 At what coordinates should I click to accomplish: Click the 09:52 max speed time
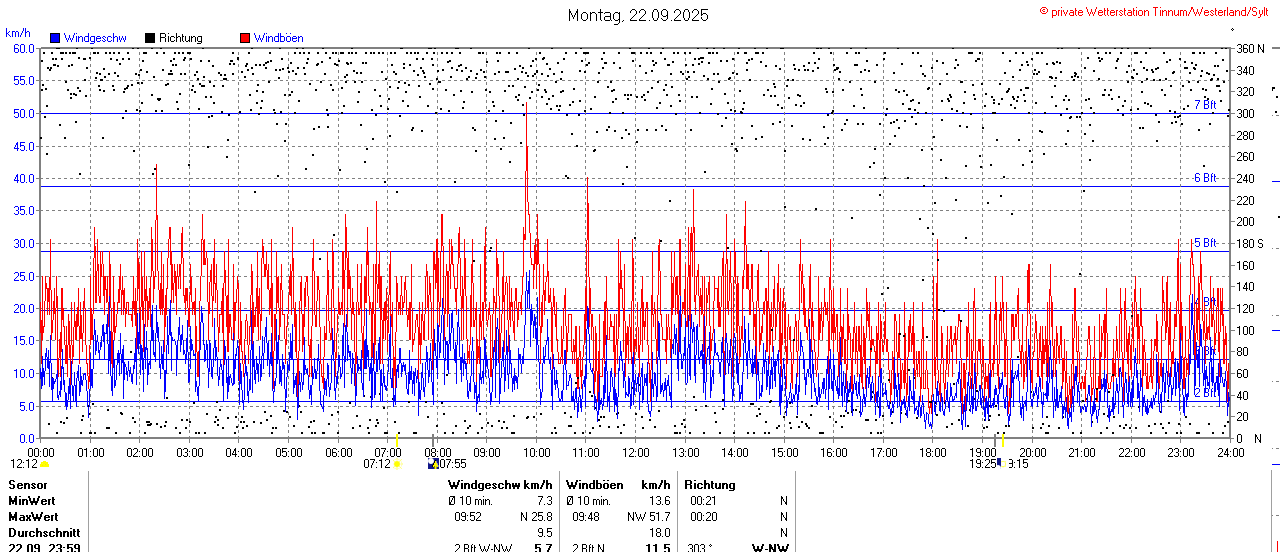pos(468,517)
